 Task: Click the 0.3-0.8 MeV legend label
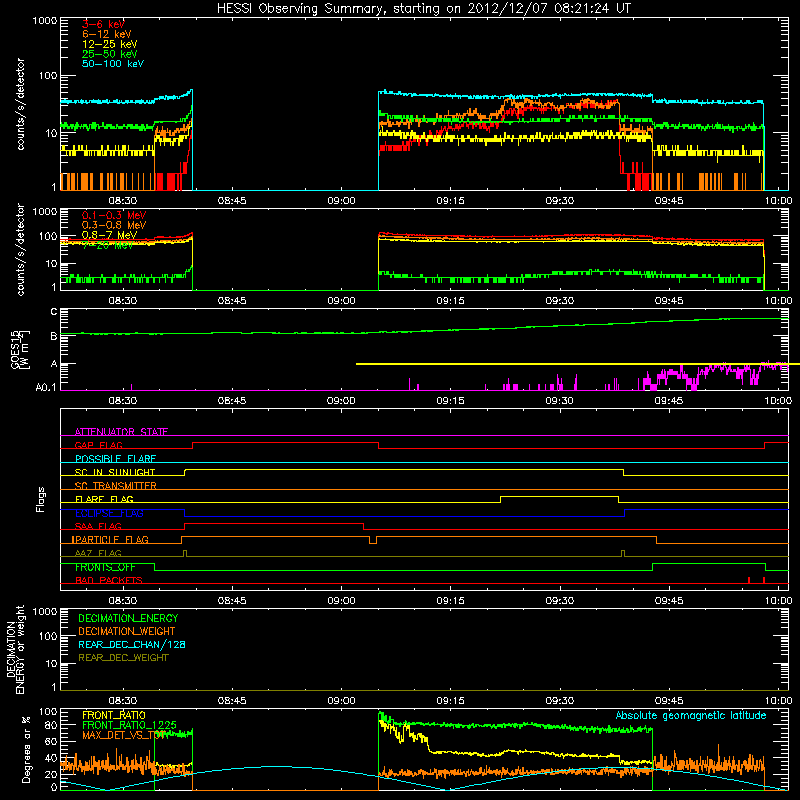pos(114,225)
